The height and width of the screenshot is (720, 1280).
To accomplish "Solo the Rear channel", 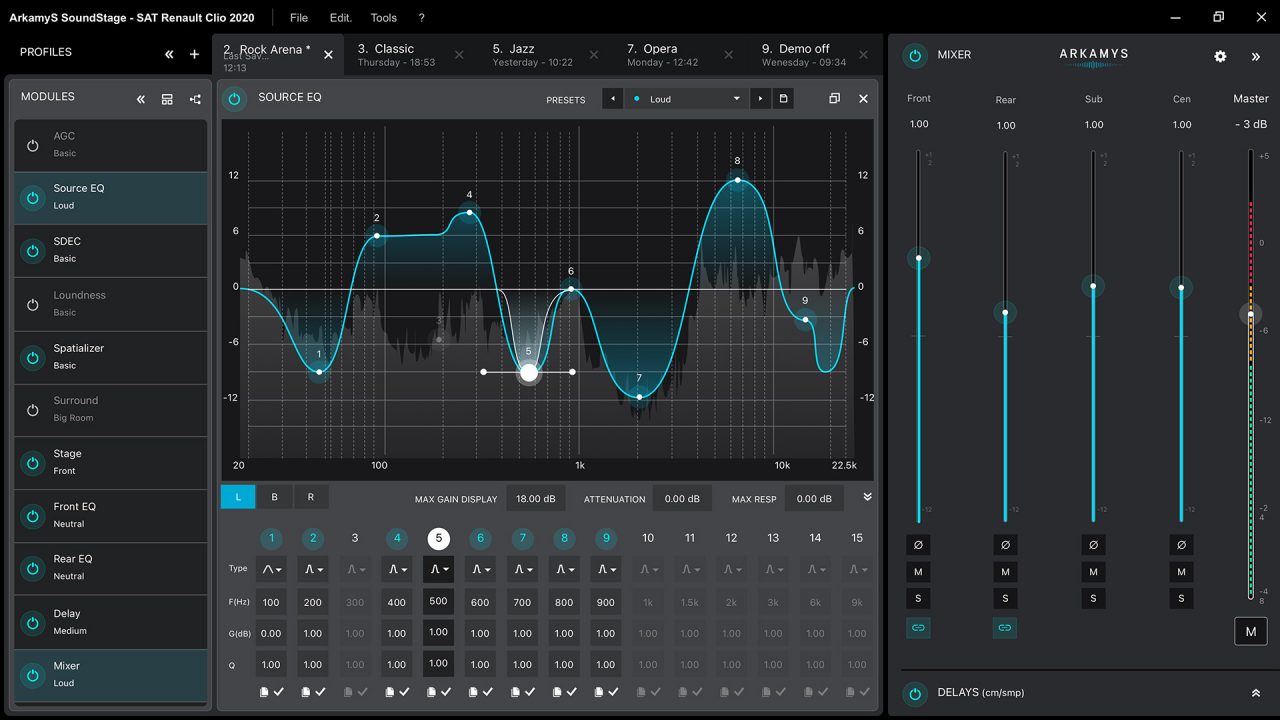I will click(1005, 598).
